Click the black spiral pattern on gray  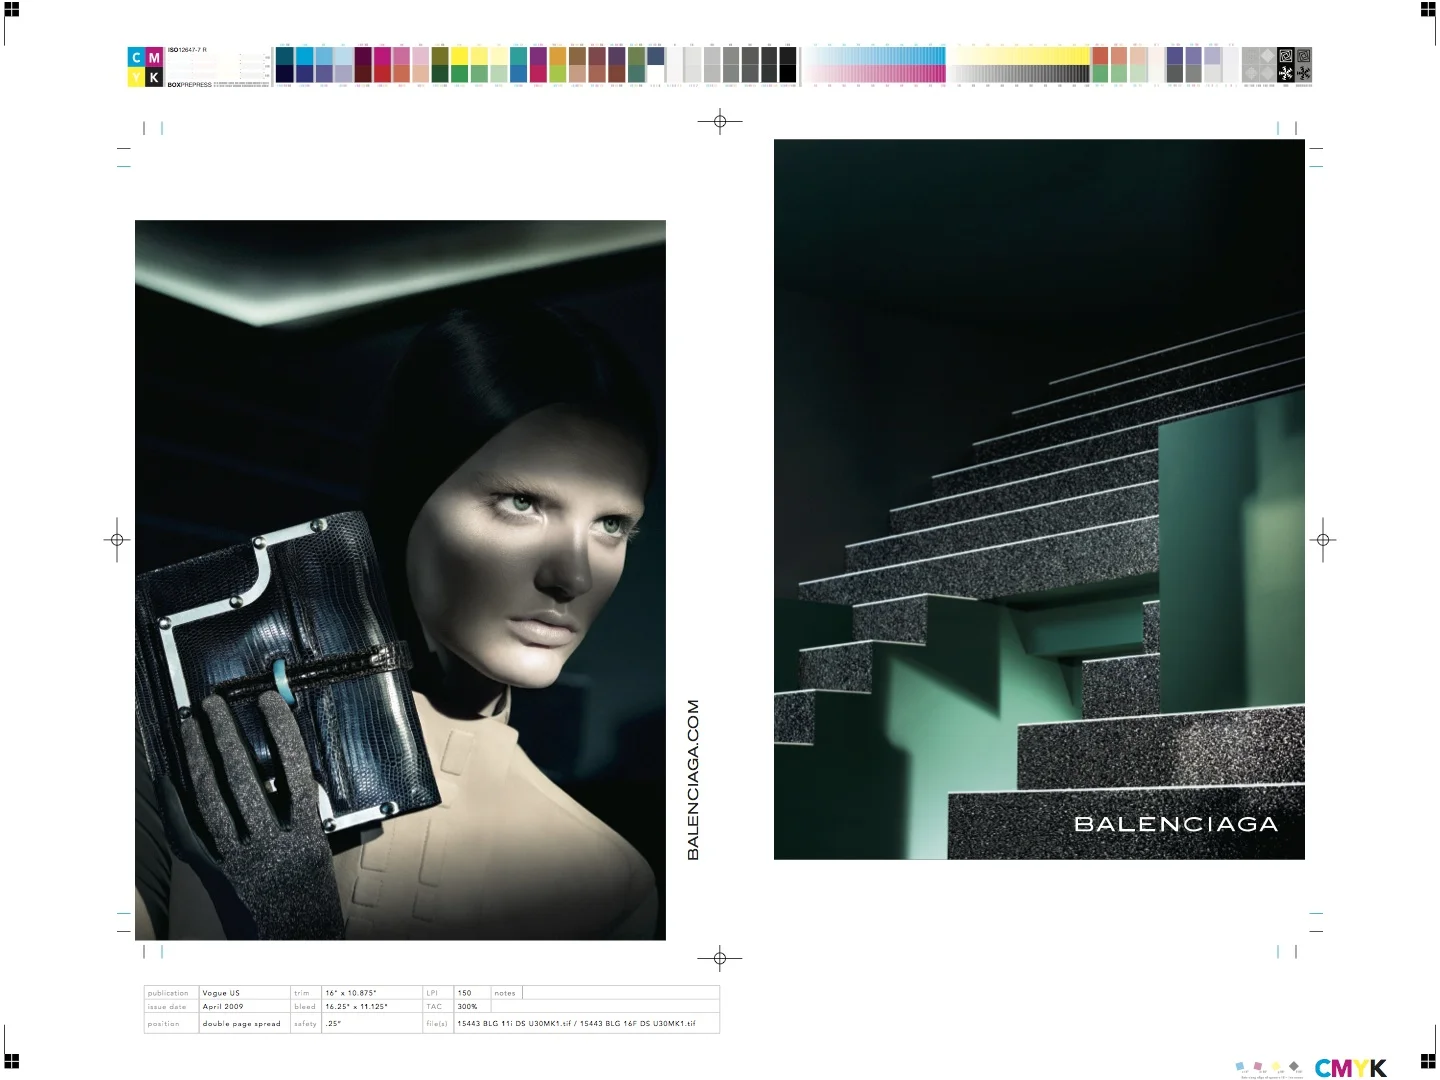(x=1303, y=56)
